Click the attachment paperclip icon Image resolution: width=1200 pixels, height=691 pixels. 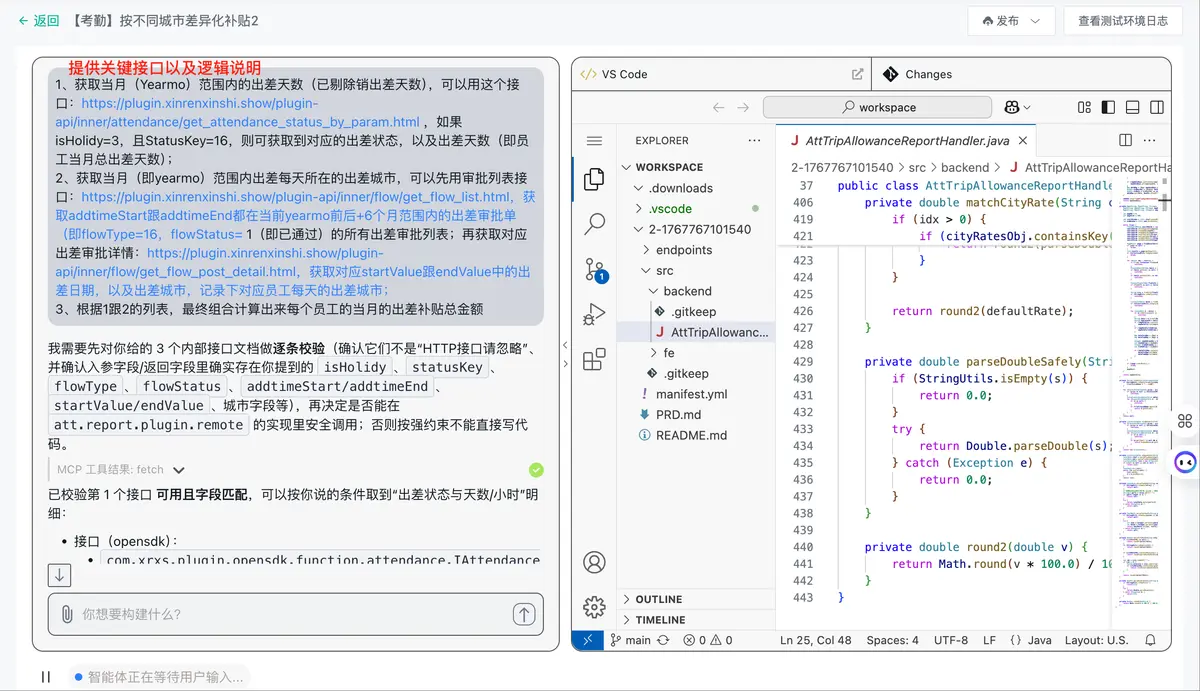tap(67, 614)
